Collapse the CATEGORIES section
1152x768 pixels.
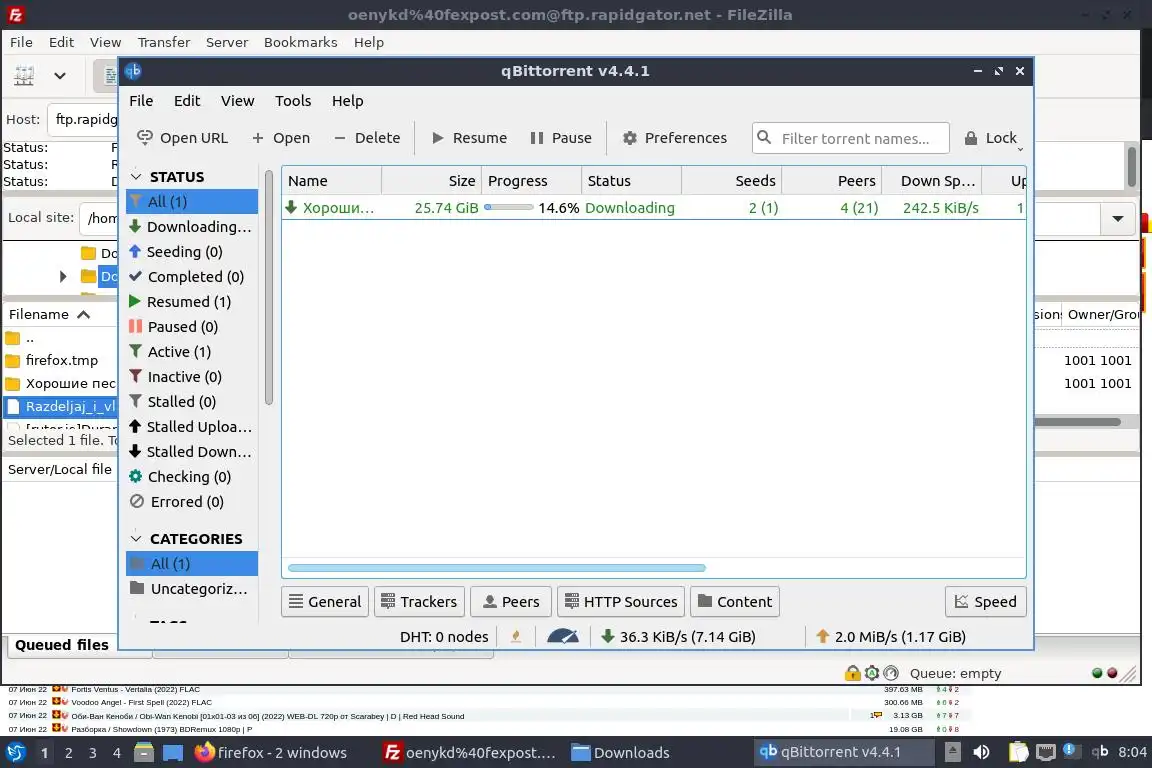click(x=136, y=539)
